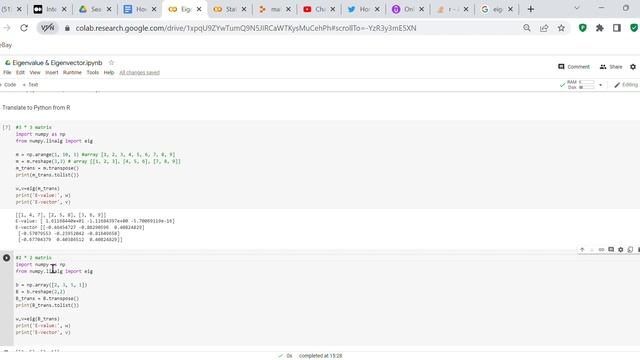Move cell up arrow in cell toolbar
Viewport: 640px width, 360px height.
click(x=582, y=250)
